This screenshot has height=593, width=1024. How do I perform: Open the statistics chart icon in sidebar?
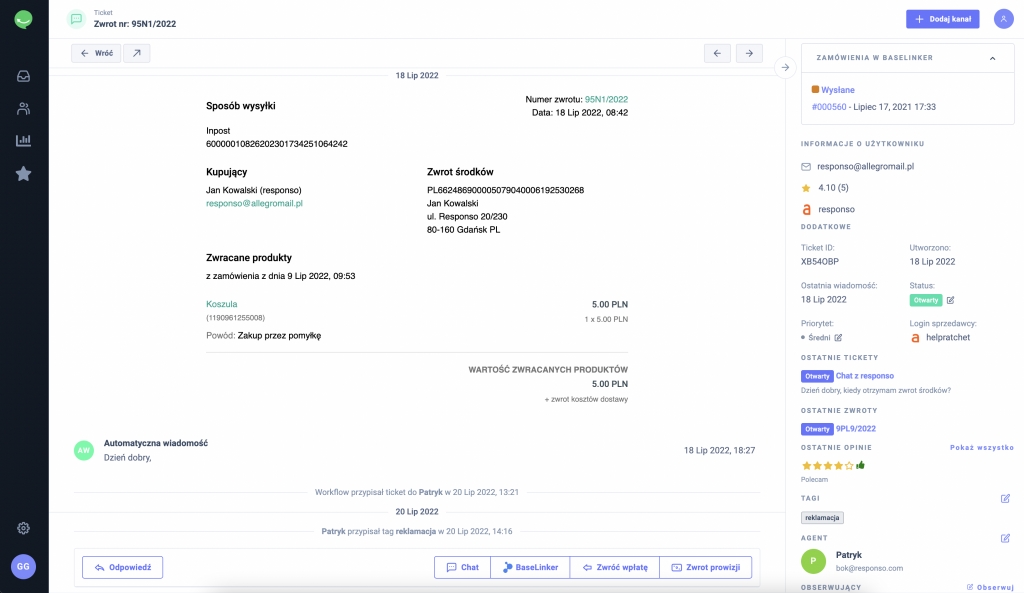coord(23,141)
